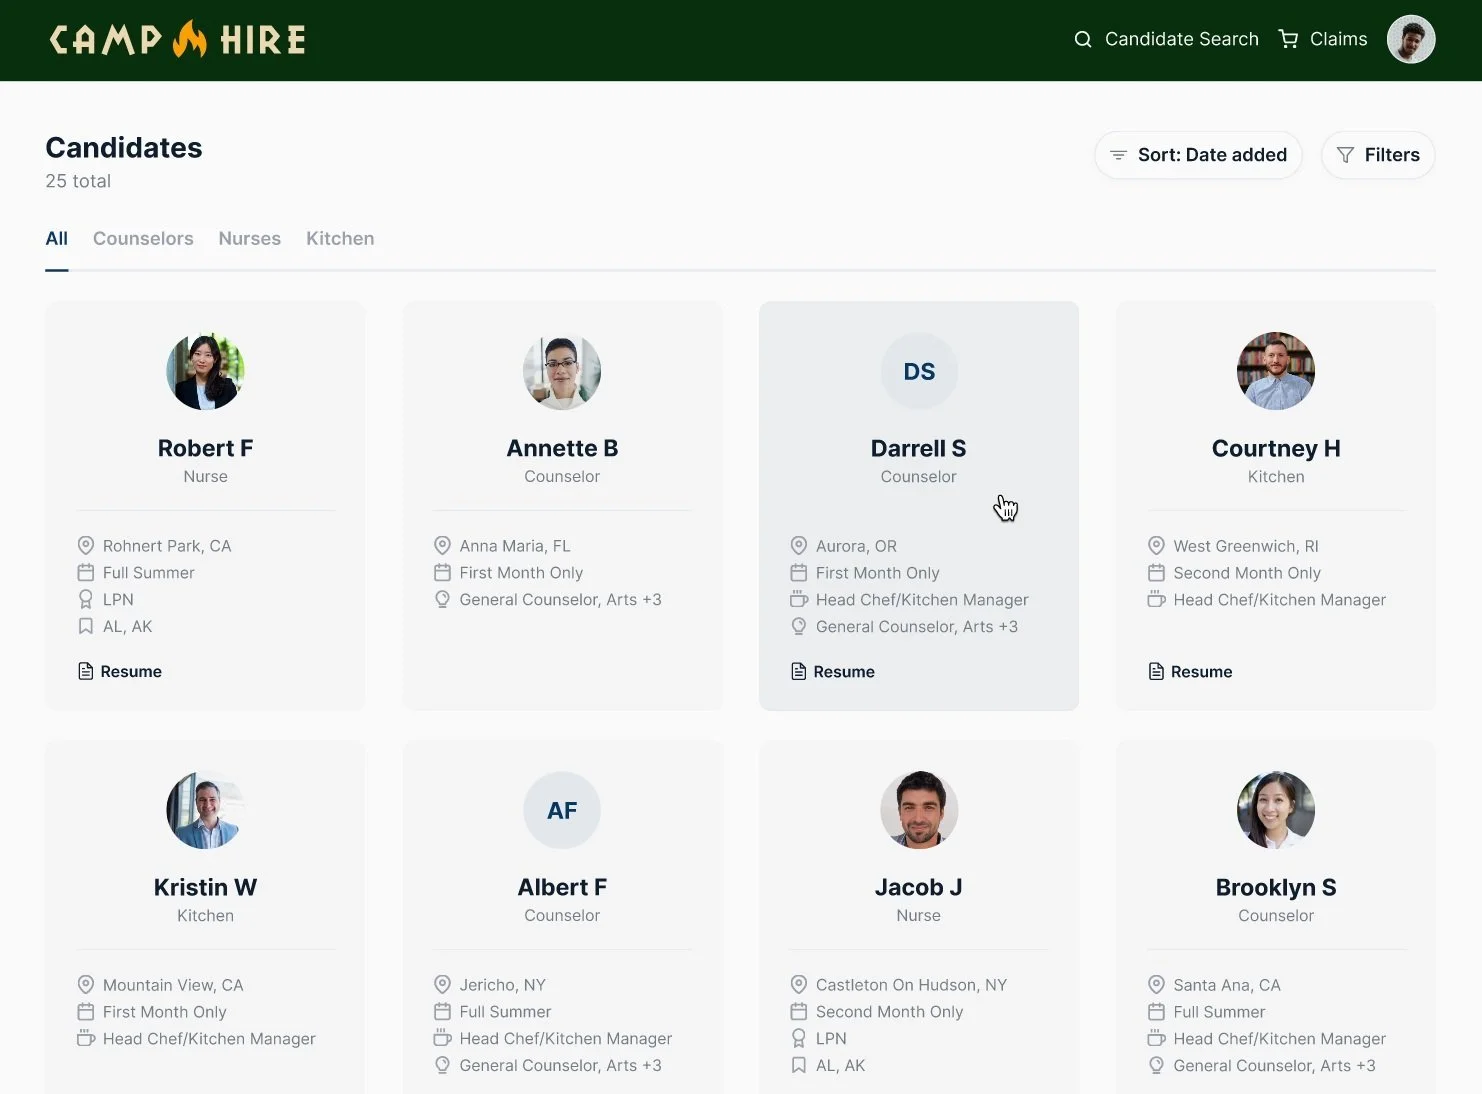Switch to the Counselors tab

pyautogui.click(x=143, y=239)
